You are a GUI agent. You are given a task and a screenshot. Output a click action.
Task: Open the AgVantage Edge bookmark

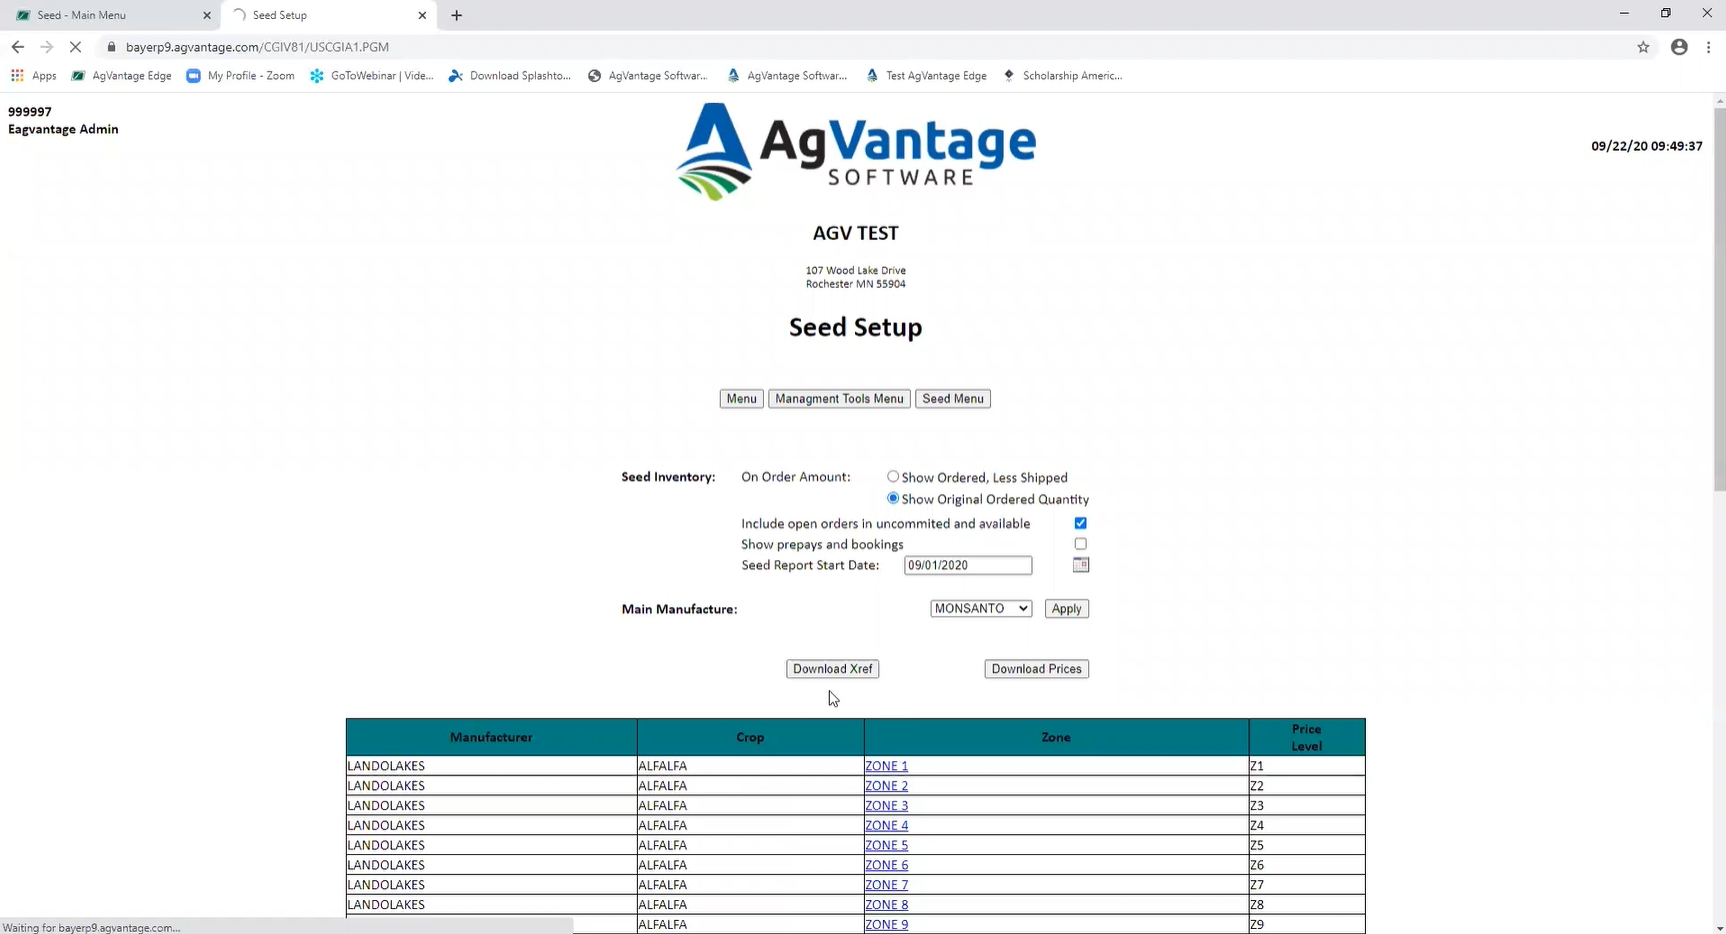[121, 76]
